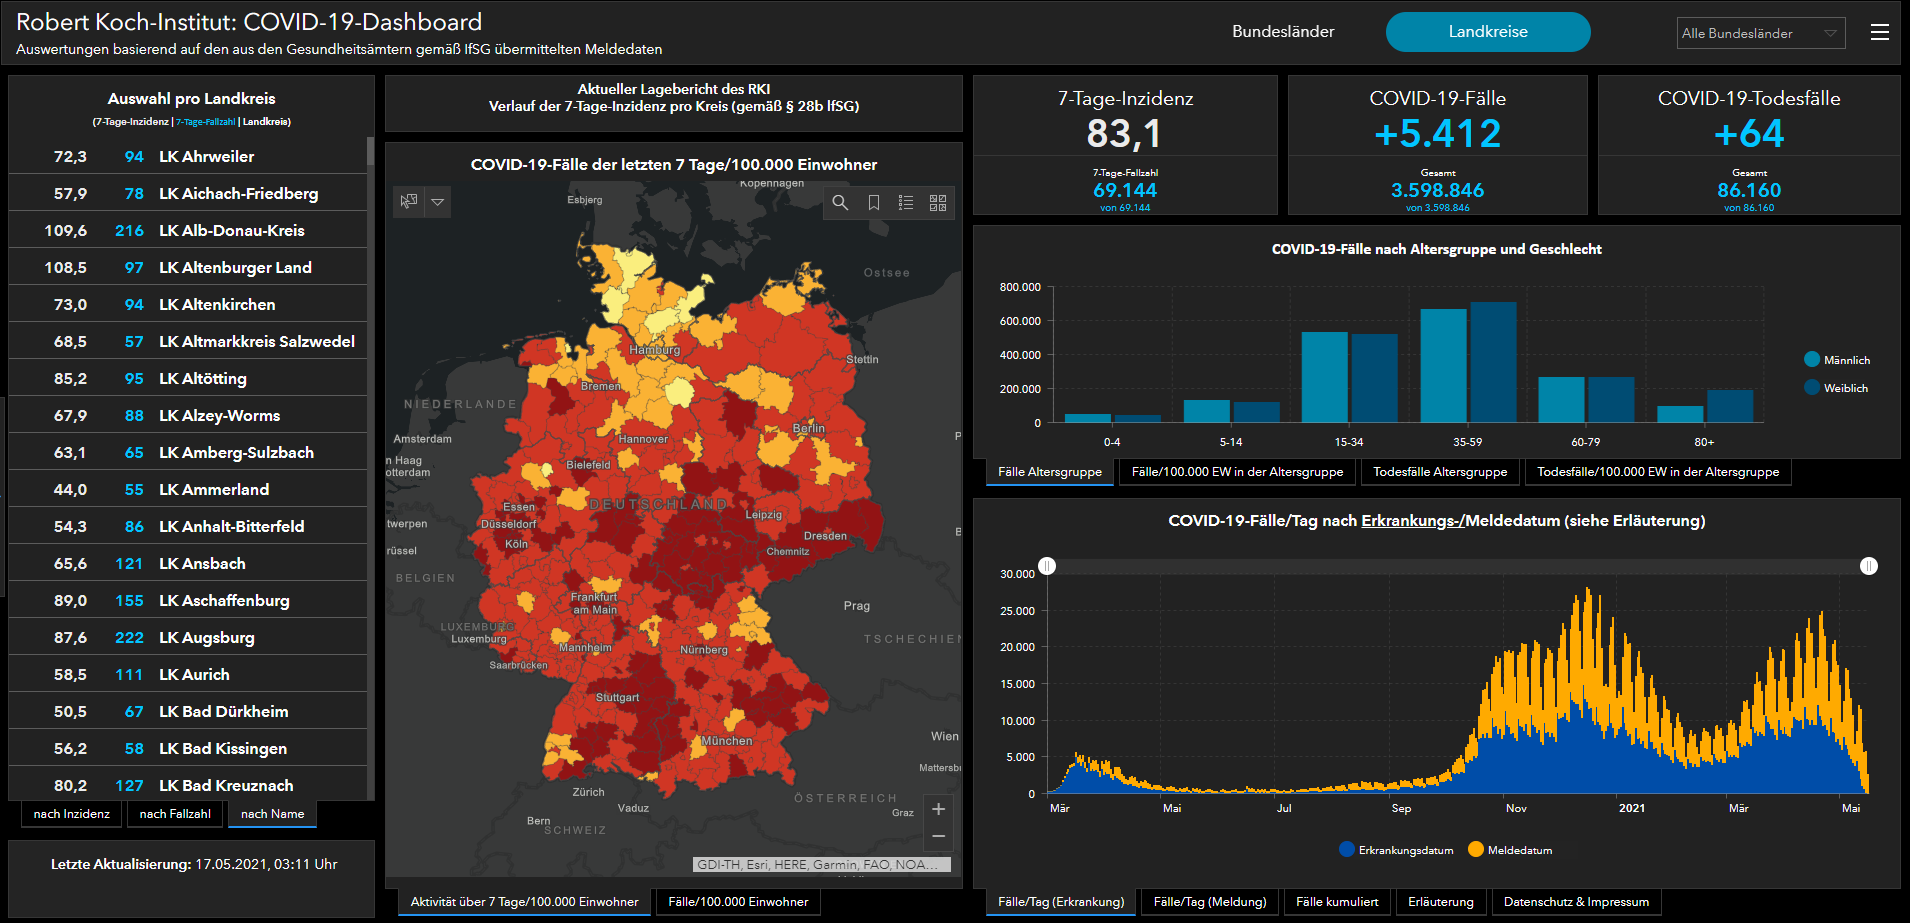Image resolution: width=1910 pixels, height=923 pixels.
Task: Open the hamburger menu in header
Action: [1879, 32]
